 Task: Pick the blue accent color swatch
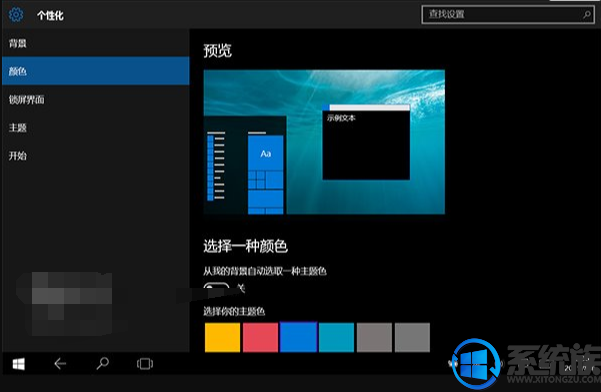(298, 337)
